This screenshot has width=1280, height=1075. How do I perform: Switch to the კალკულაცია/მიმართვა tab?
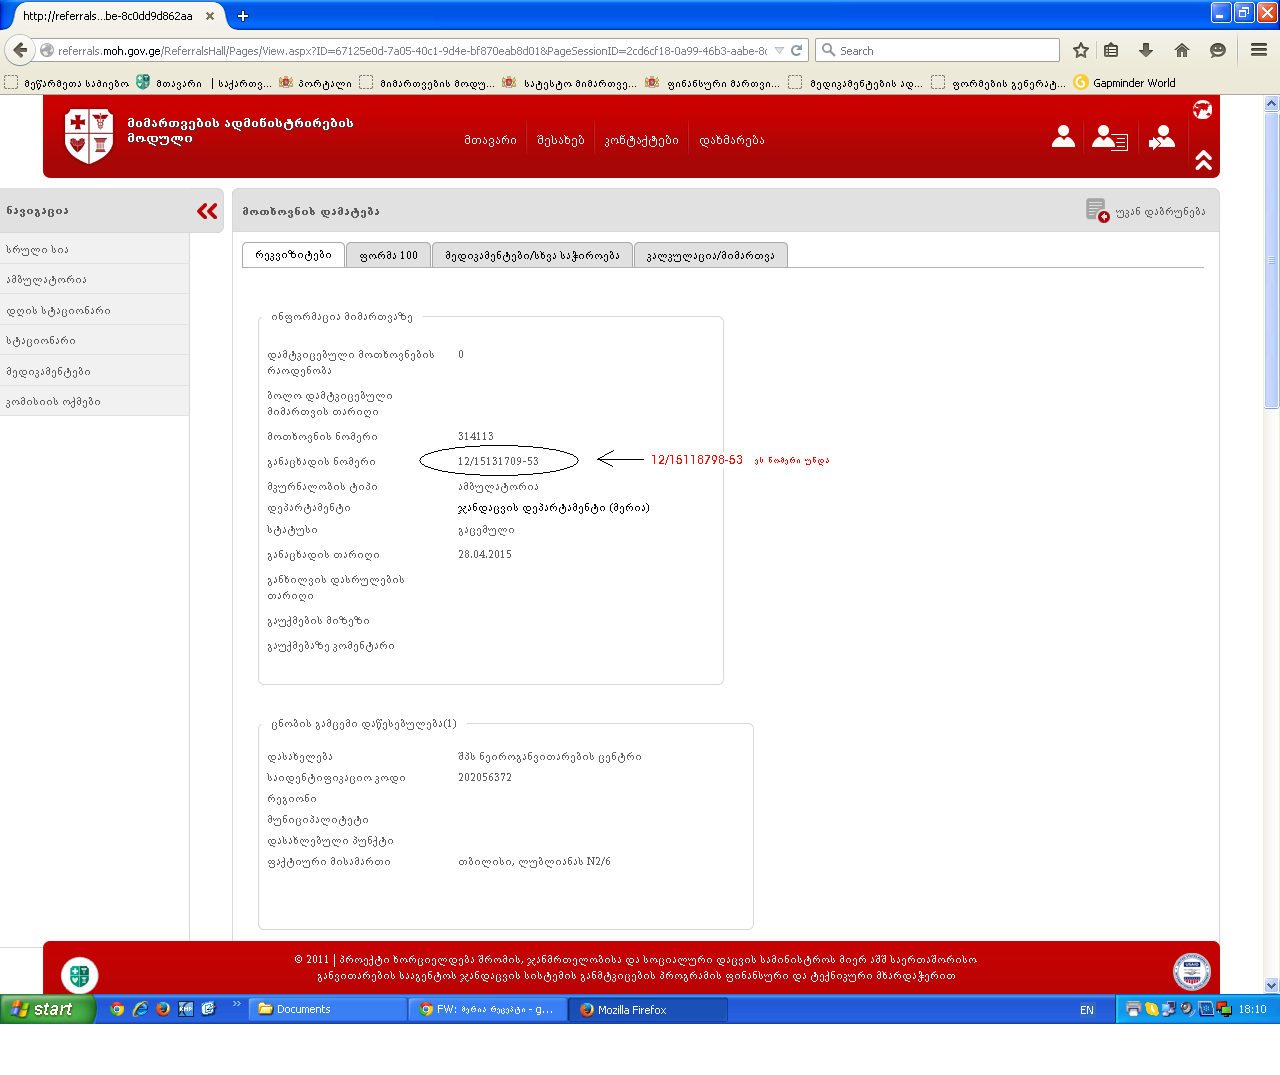click(x=710, y=256)
